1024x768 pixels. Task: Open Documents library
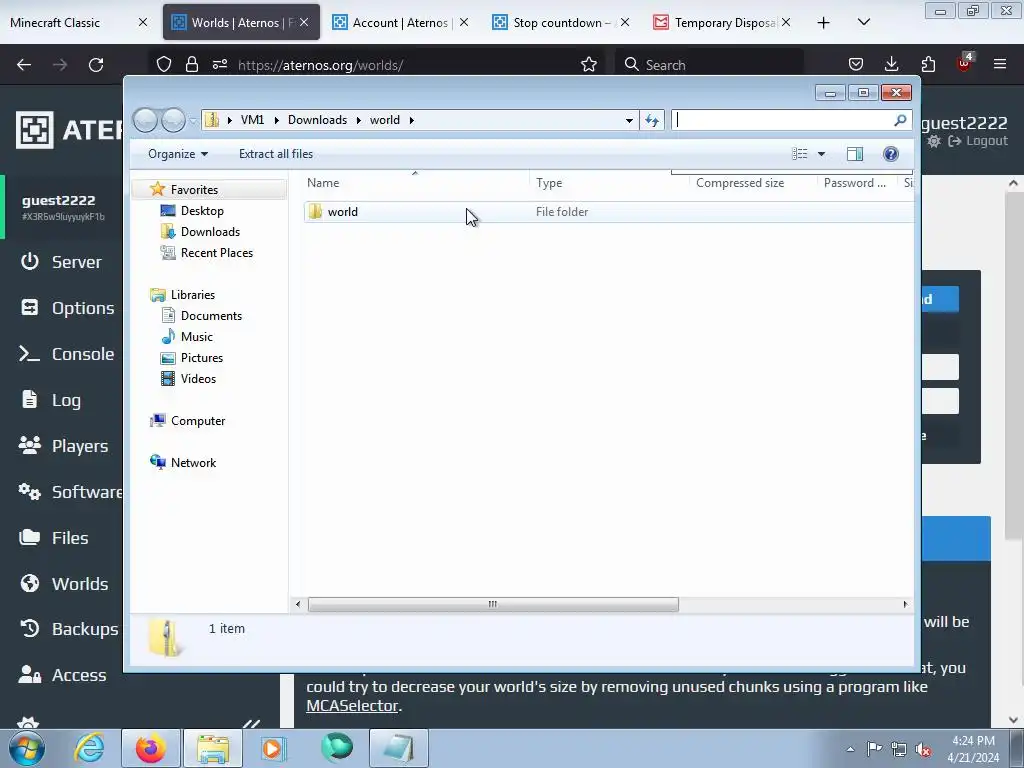coord(211,315)
